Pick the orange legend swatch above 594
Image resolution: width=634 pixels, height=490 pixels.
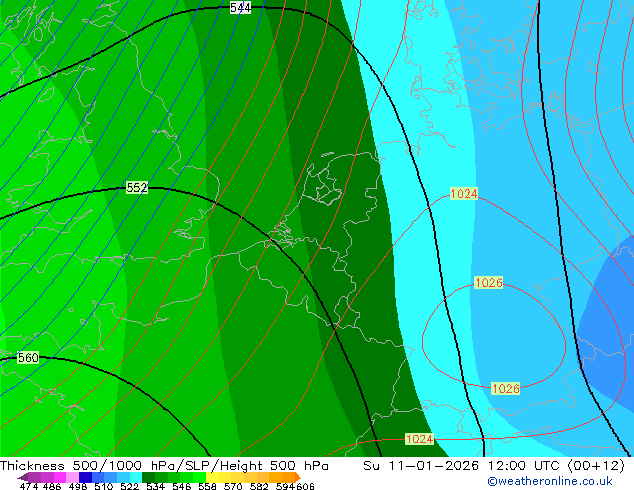289,477
